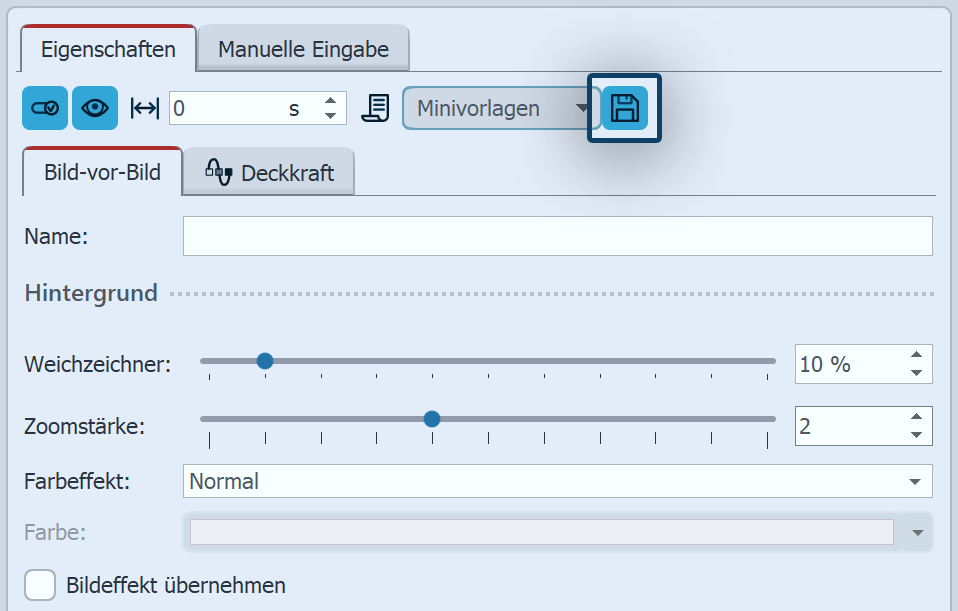Switch to the Manuelle Eingabe tab
This screenshot has width=958, height=611.
[303, 49]
